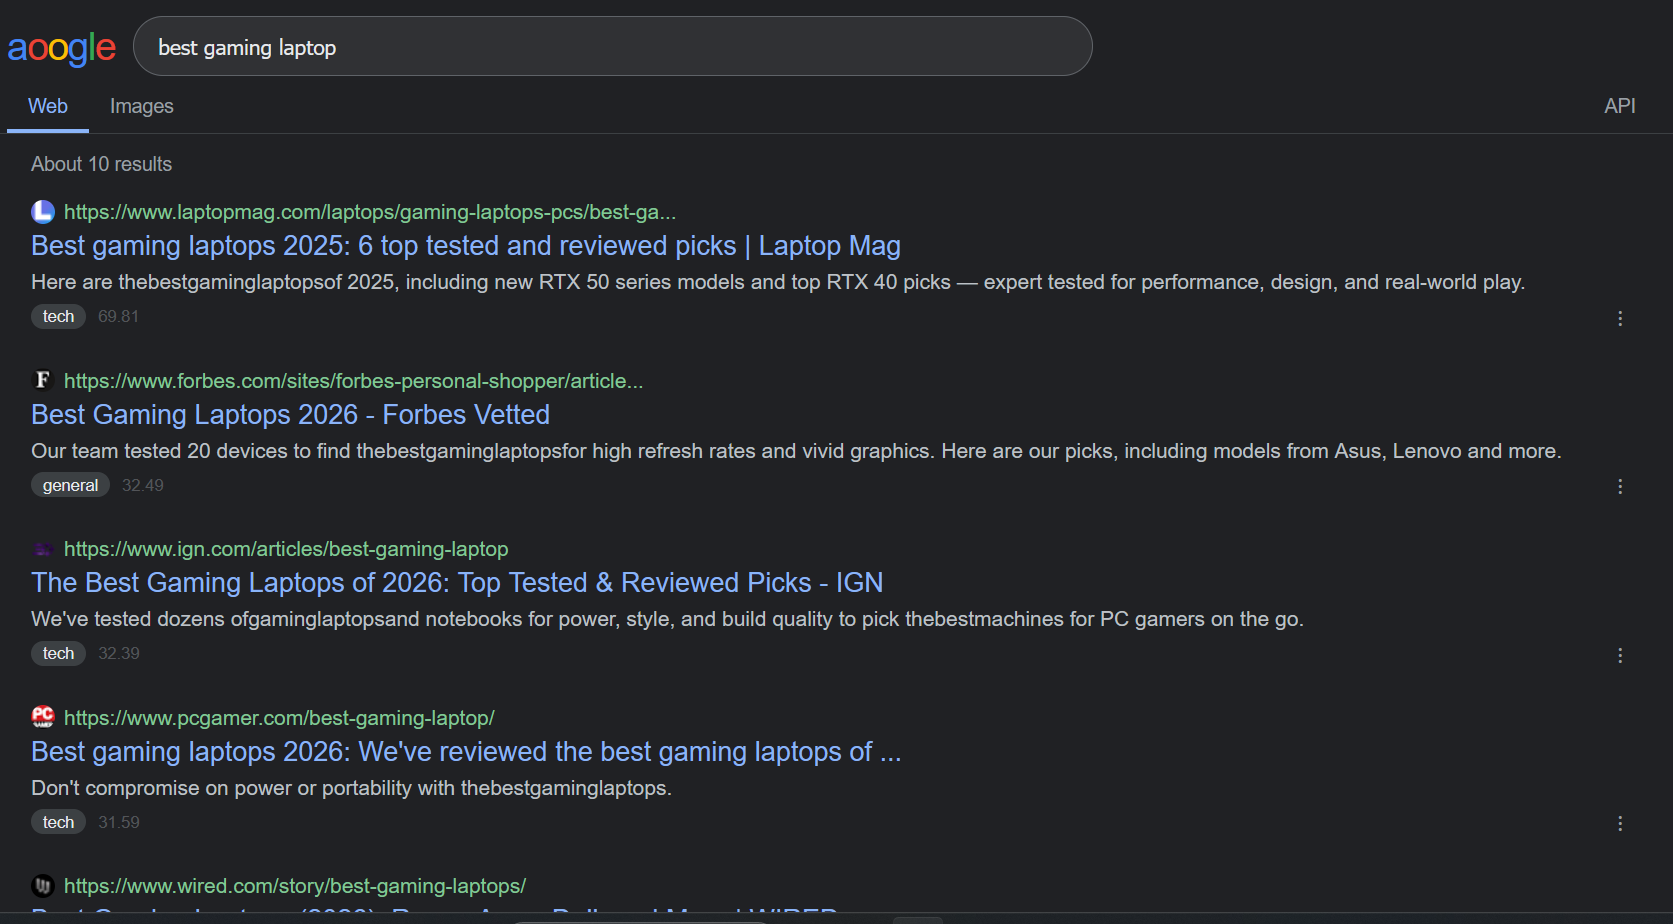Image resolution: width=1673 pixels, height=924 pixels.
Task: Click the Laptop Mag result description snippet
Action: pyautogui.click(x=778, y=282)
